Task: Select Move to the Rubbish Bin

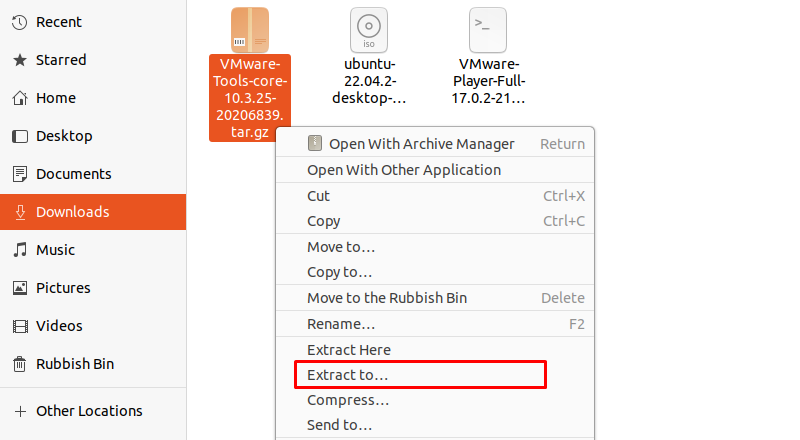Action: (x=435, y=298)
